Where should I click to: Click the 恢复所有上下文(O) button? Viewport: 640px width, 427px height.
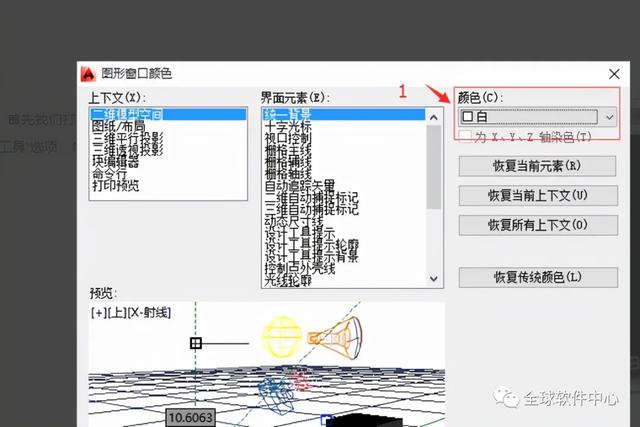538,225
